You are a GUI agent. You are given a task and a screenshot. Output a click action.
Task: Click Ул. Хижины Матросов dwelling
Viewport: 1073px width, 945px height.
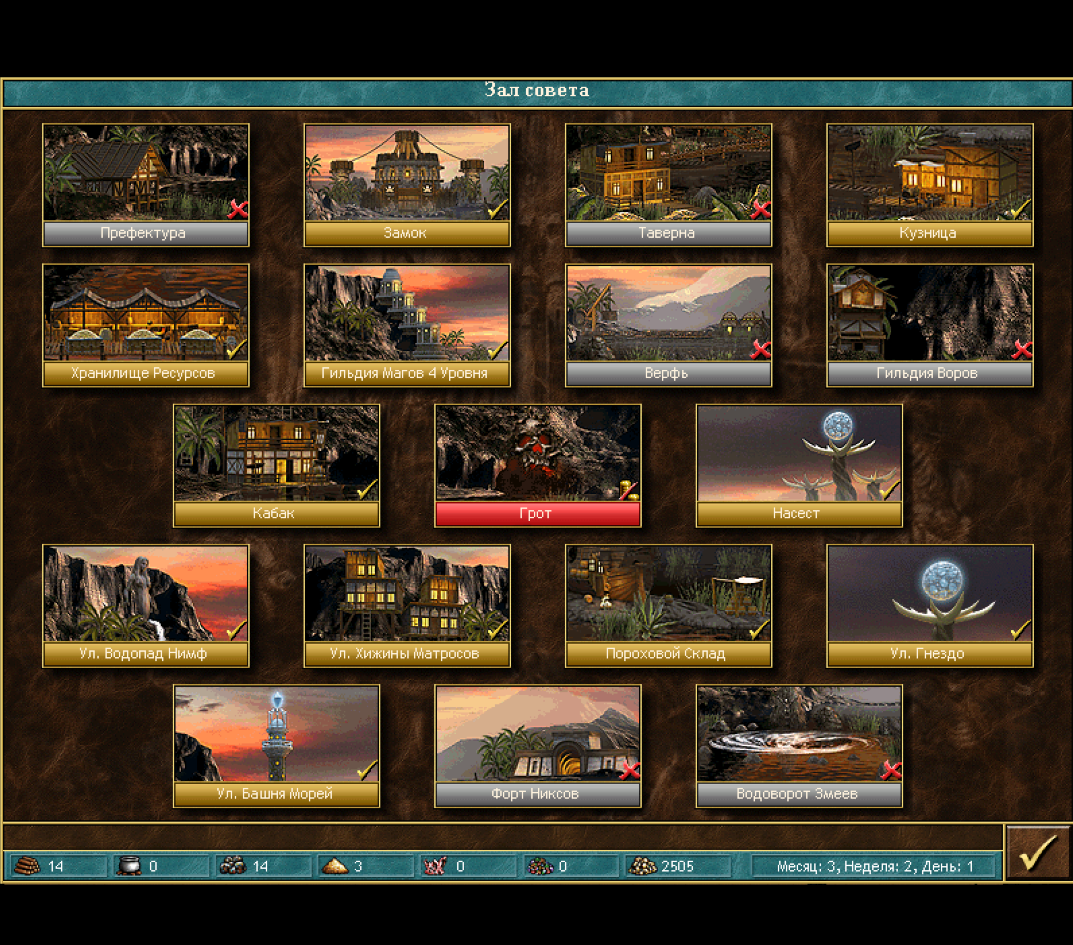[407, 606]
